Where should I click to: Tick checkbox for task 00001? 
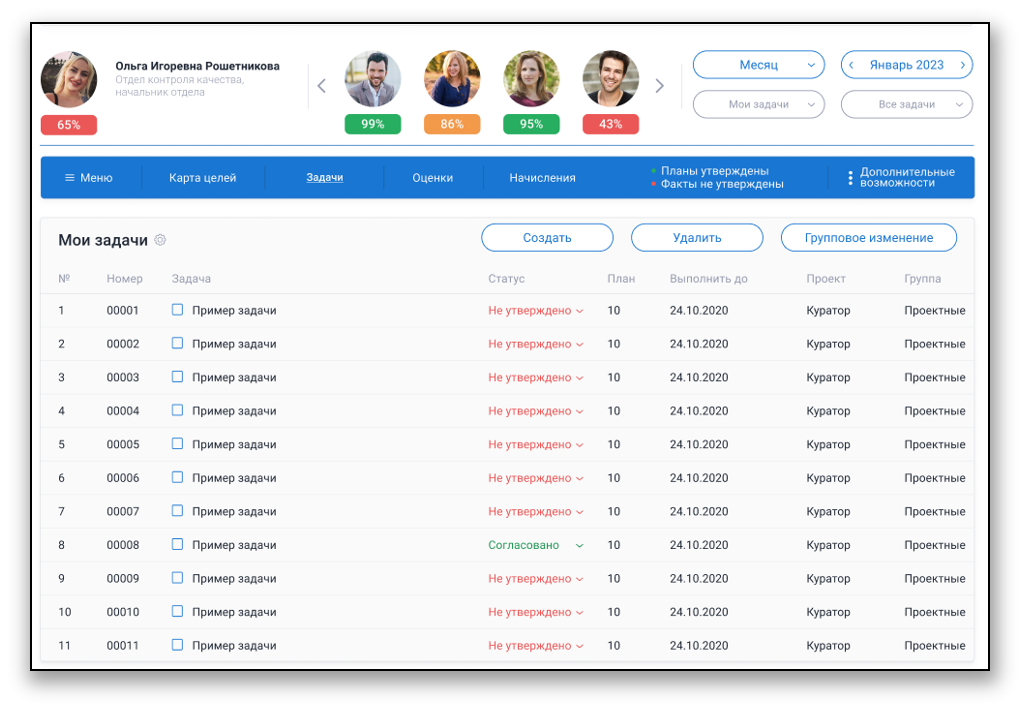[177, 310]
